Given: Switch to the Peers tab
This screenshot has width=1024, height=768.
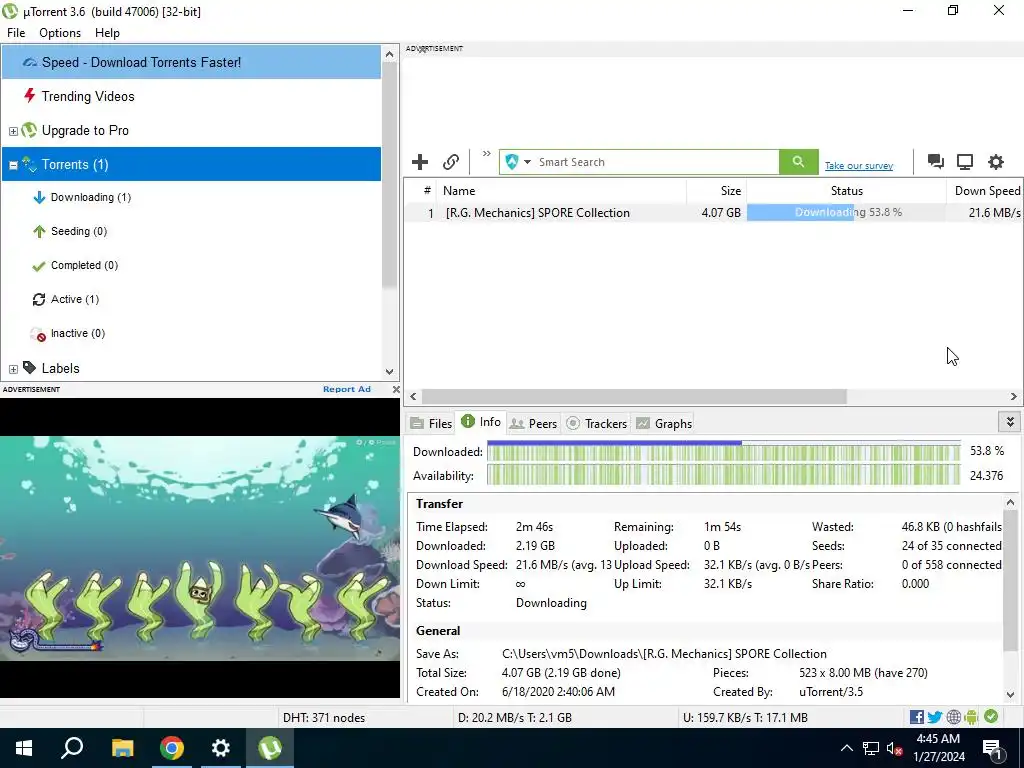Looking at the screenshot, I should [x=533, y=423].
